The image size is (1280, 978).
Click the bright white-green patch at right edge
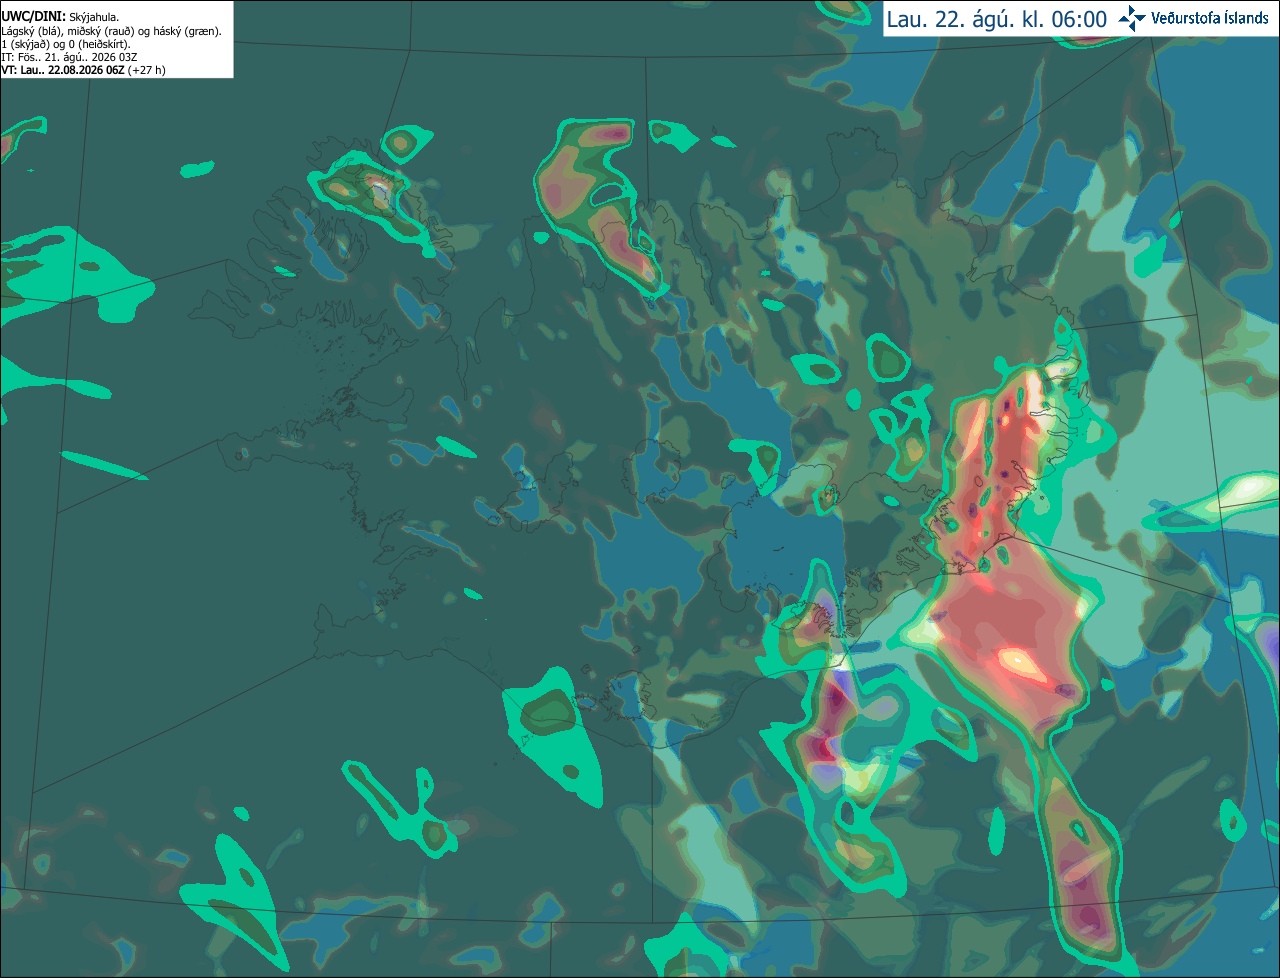1245,492
